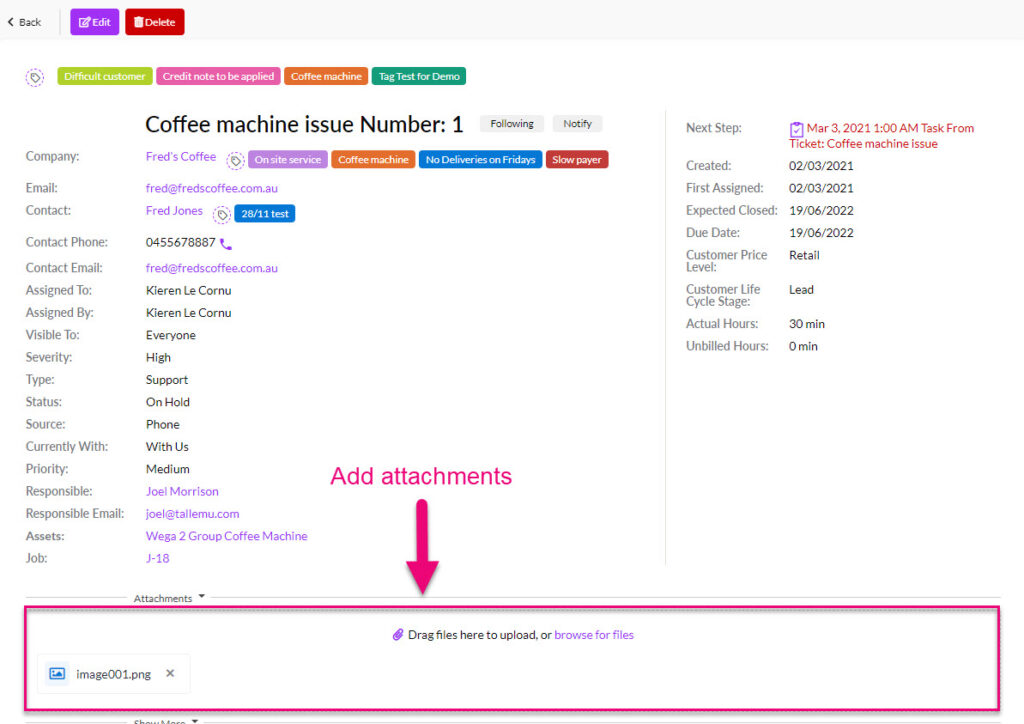This screenshot has height=724, width=1024.
Task: Click the tag icon beside Fred Jones
Action: coord(221,213)
